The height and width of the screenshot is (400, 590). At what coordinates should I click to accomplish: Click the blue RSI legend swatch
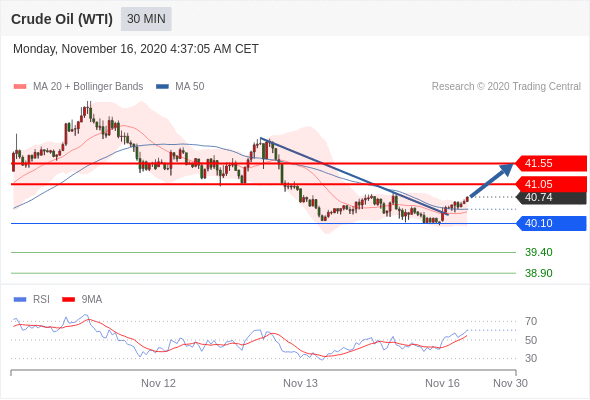(x=20, y=300)
